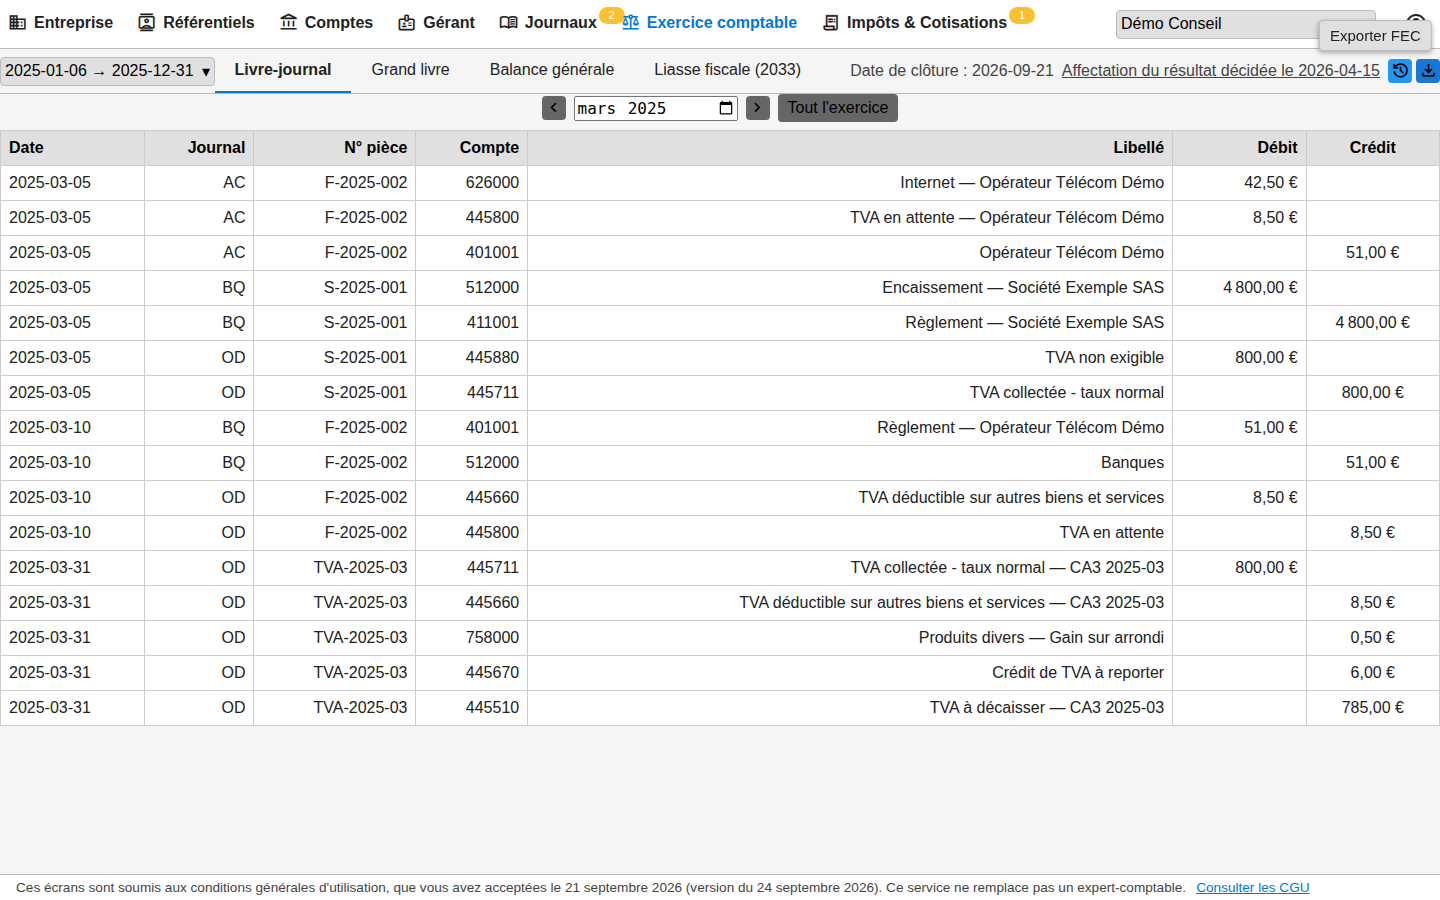
Task: Open the calendar picker in month field
Action: pyautogui.click(x=726, y=108)
